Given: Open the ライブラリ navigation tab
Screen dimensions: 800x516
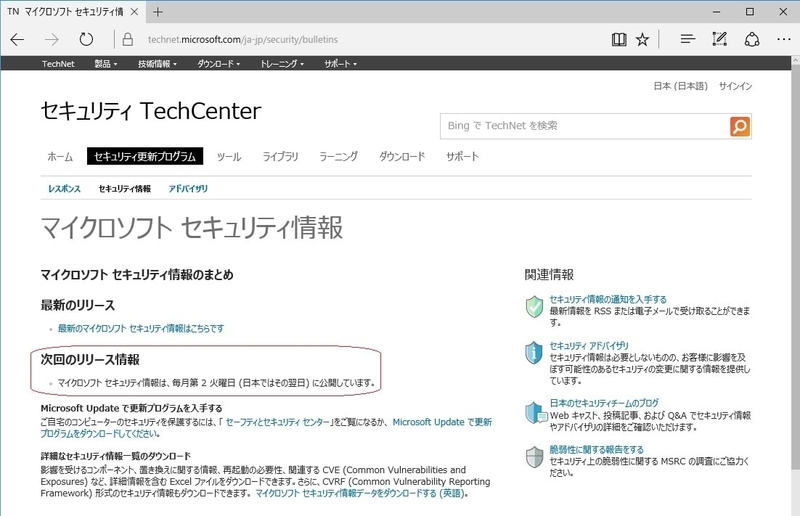Looking at the screenshot, I should [280, 157].
